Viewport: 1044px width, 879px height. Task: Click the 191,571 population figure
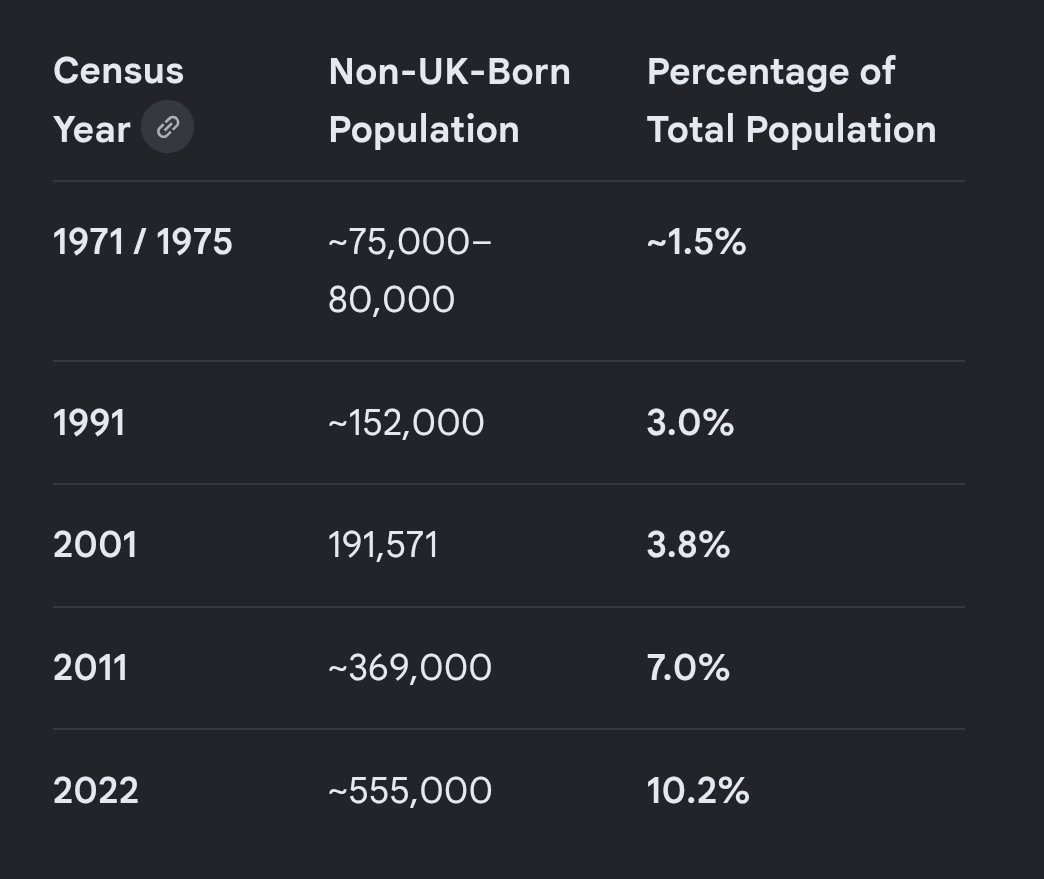coord(384,545)
